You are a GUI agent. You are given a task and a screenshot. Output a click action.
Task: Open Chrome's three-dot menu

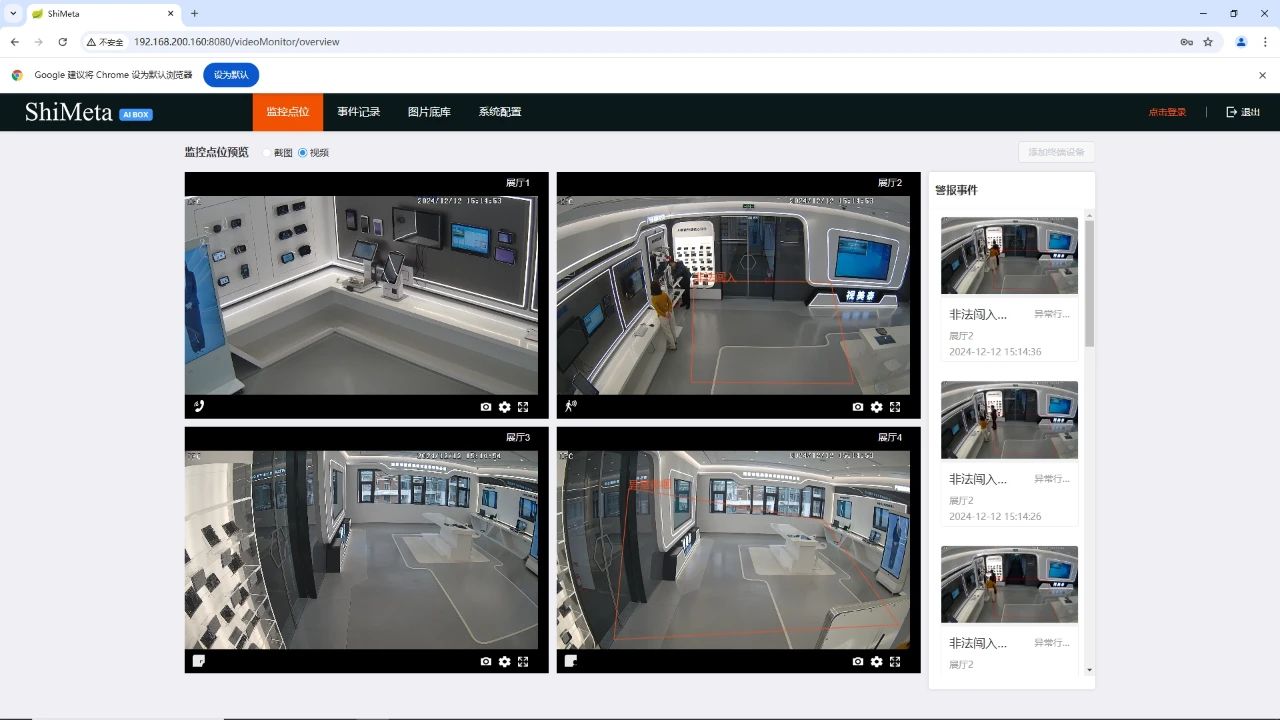click(1265, 42)
